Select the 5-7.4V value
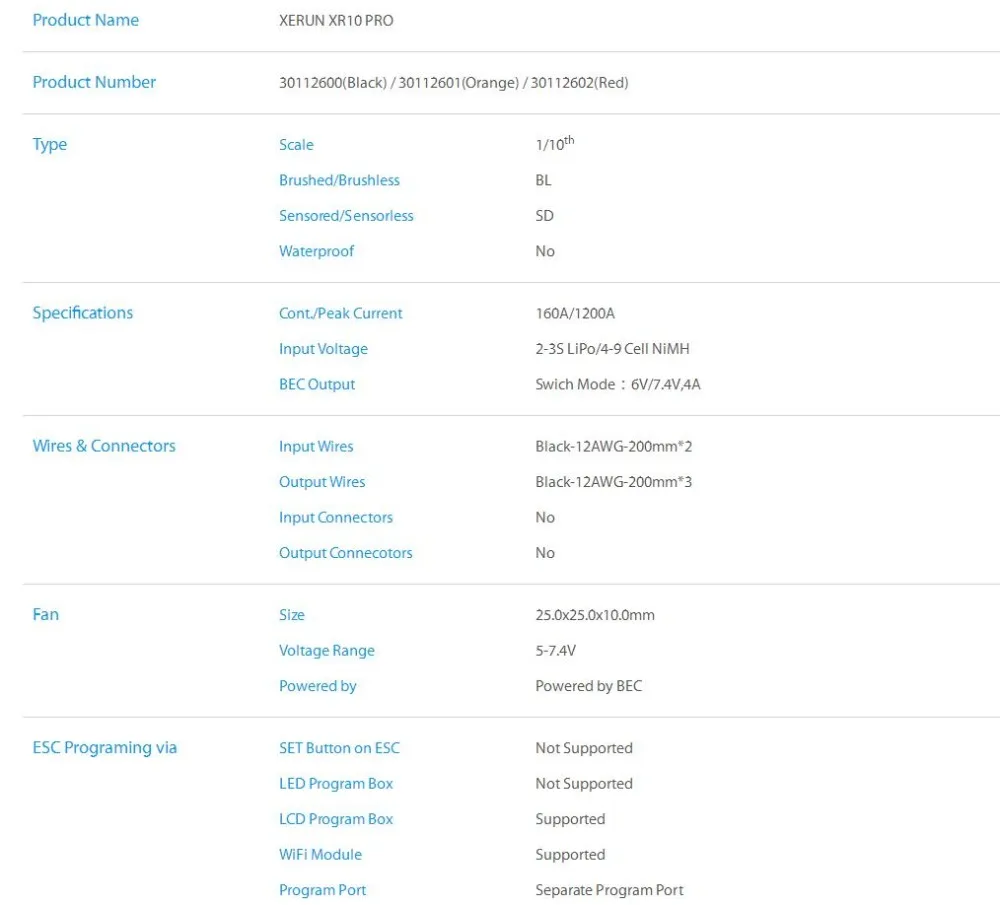1000x905 pixels. pos(555,651)
